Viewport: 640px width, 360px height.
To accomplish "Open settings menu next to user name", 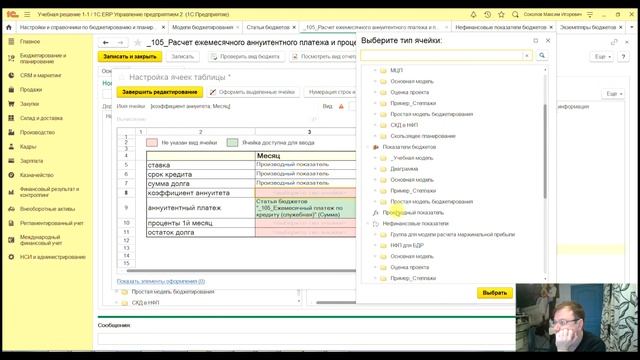I will 590,14.
